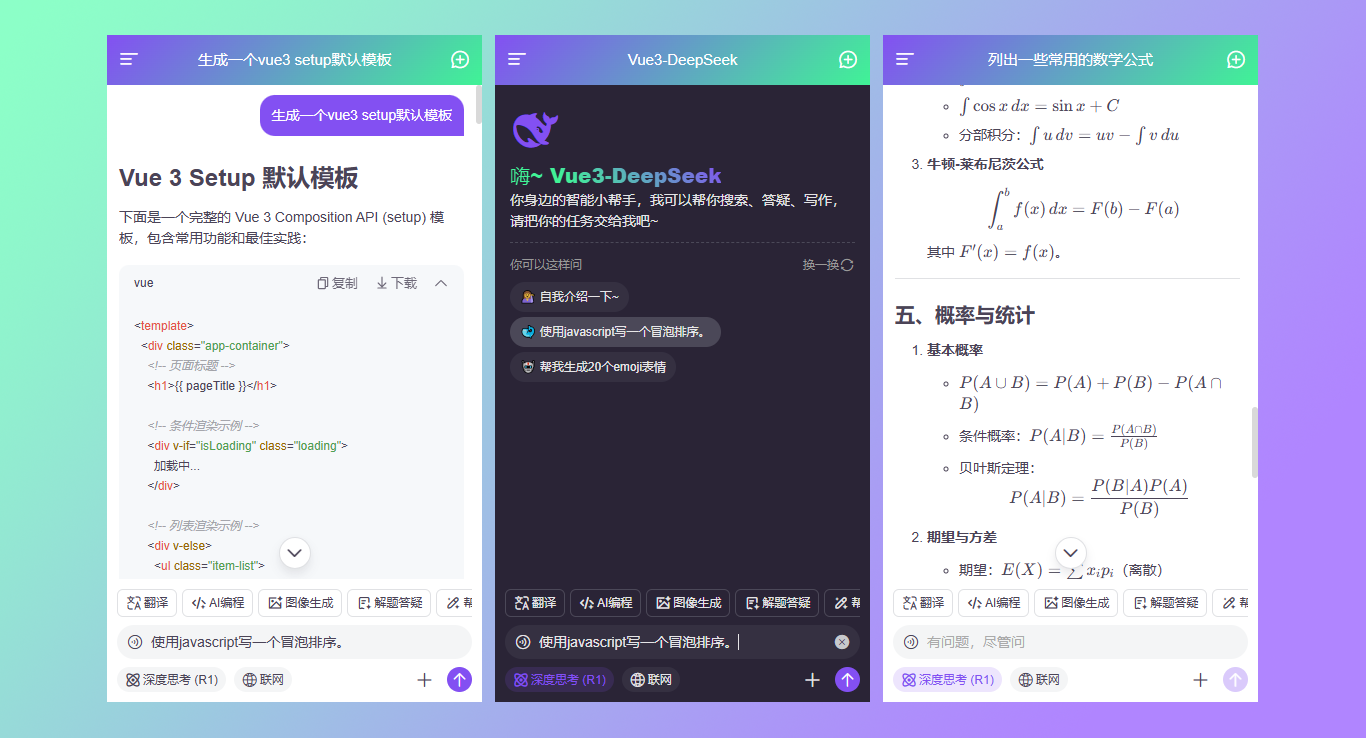This screenshot has height=738, width=1366.
Task: Collapse the vue code block with chevron
Action: point(441,283)
